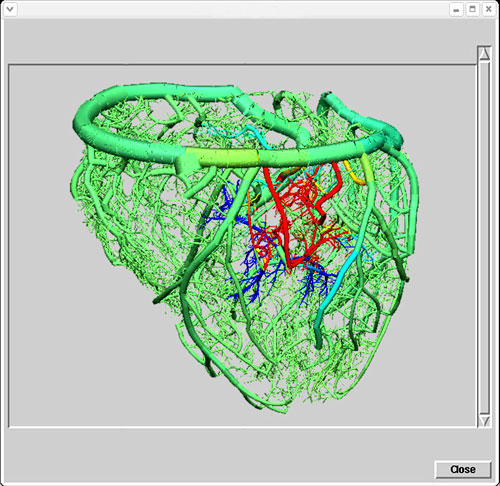500x486 pixels.
Task: Click the vertical scrollbar track
Action: [484, 237]
